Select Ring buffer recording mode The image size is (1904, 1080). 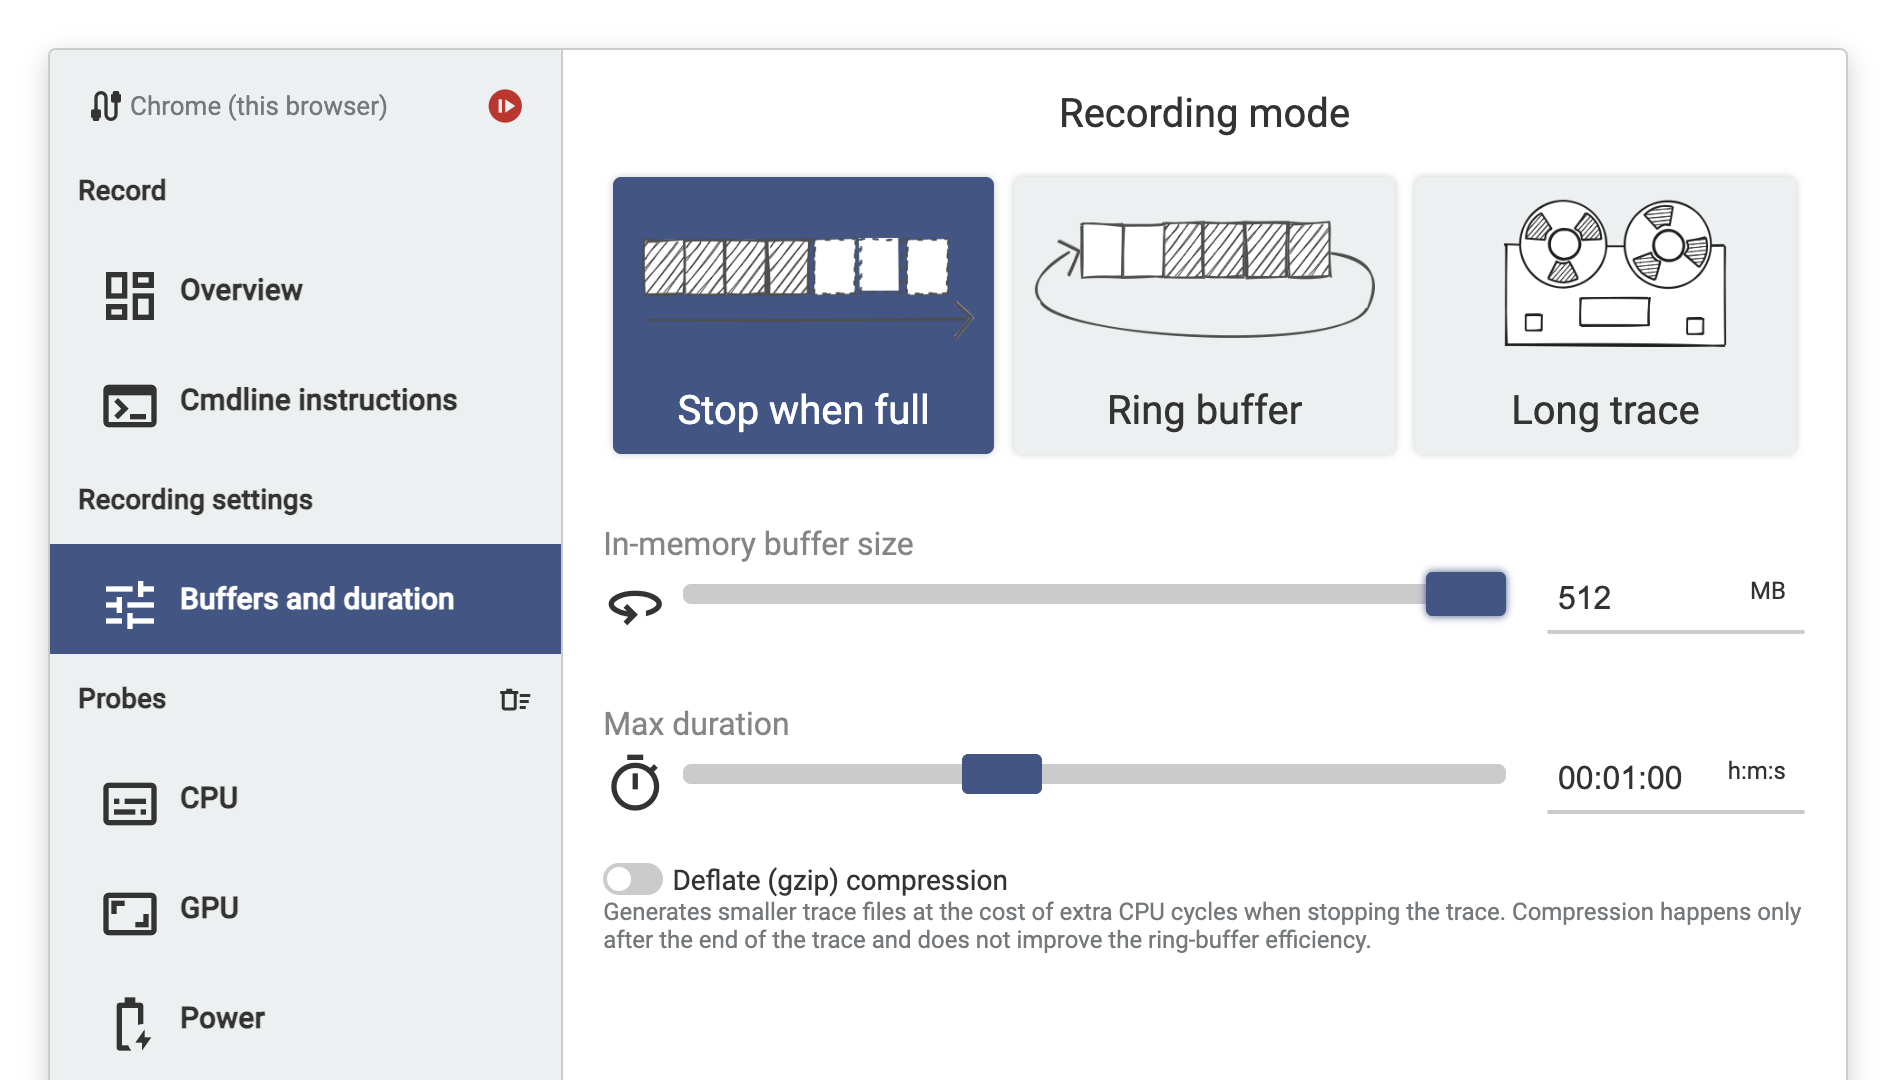(1204, 315)
